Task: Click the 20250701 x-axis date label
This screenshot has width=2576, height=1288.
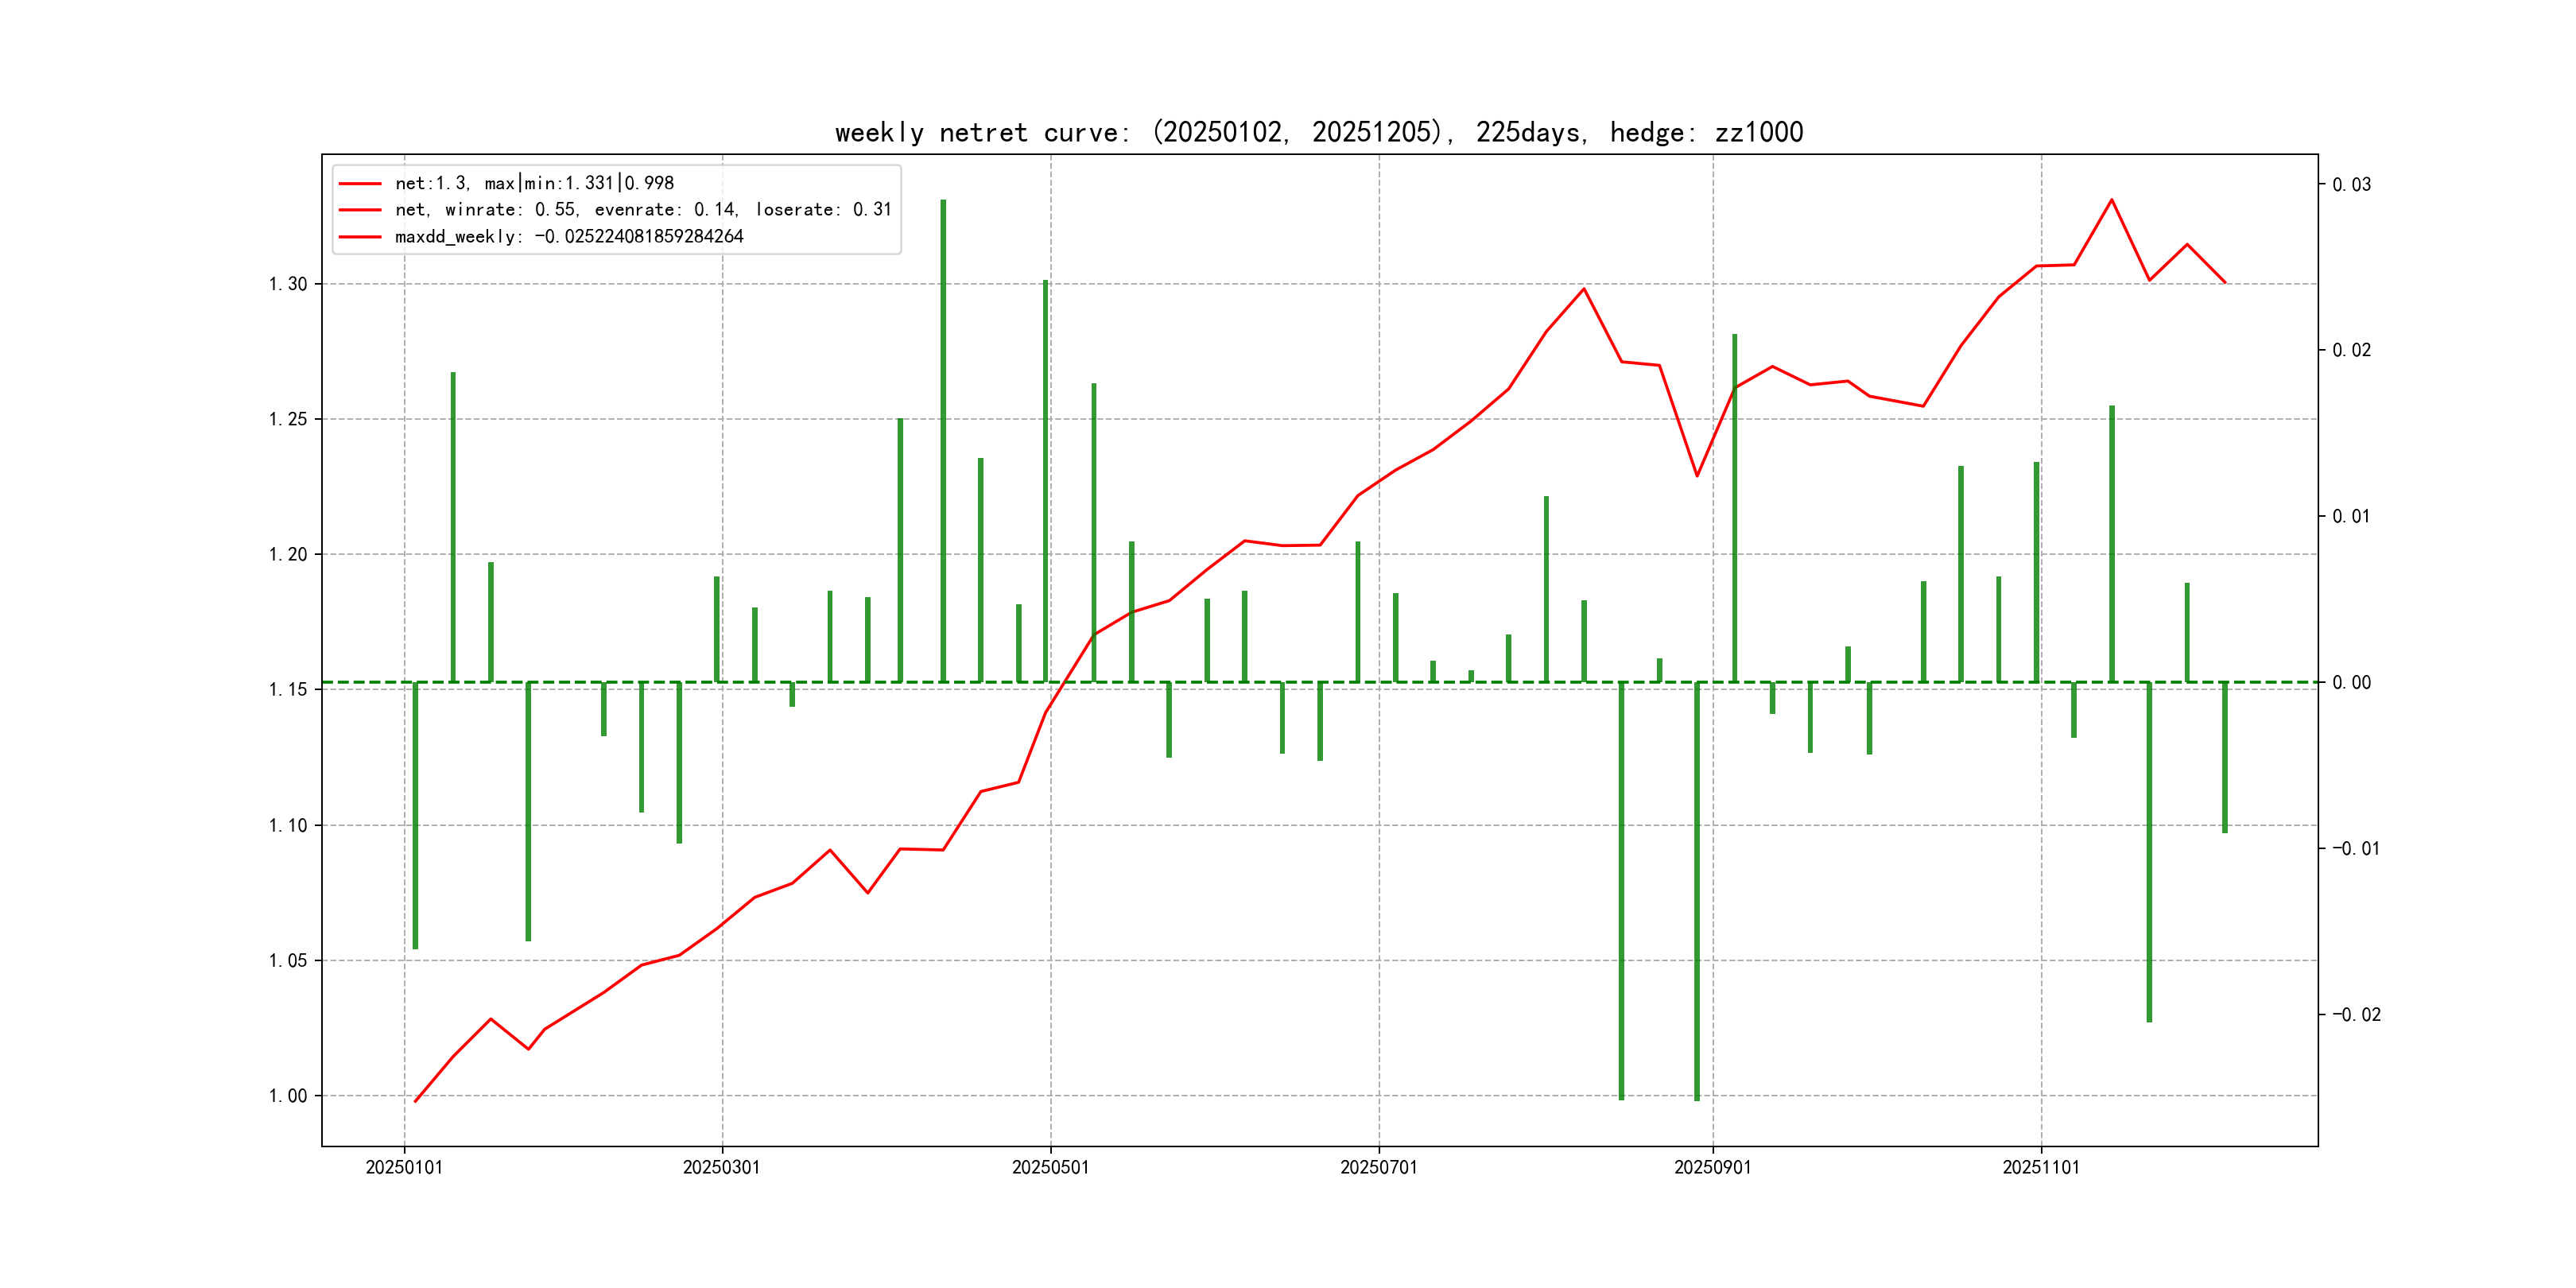Action: [1378, 1167]
